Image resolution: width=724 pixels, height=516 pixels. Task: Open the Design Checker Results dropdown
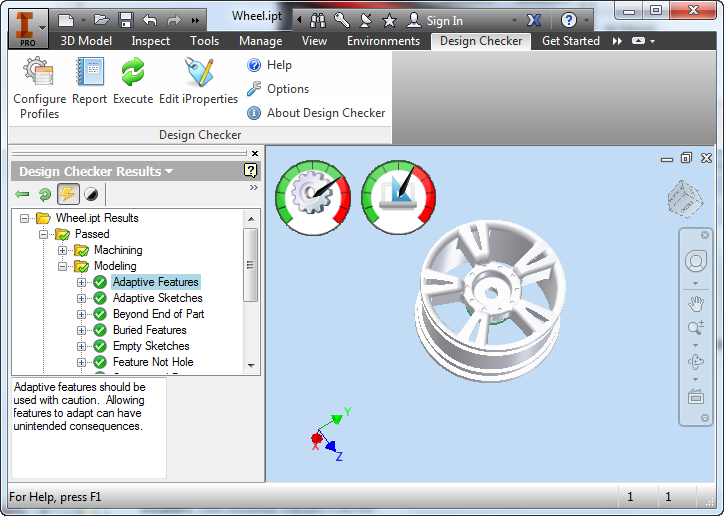(169, 171)
